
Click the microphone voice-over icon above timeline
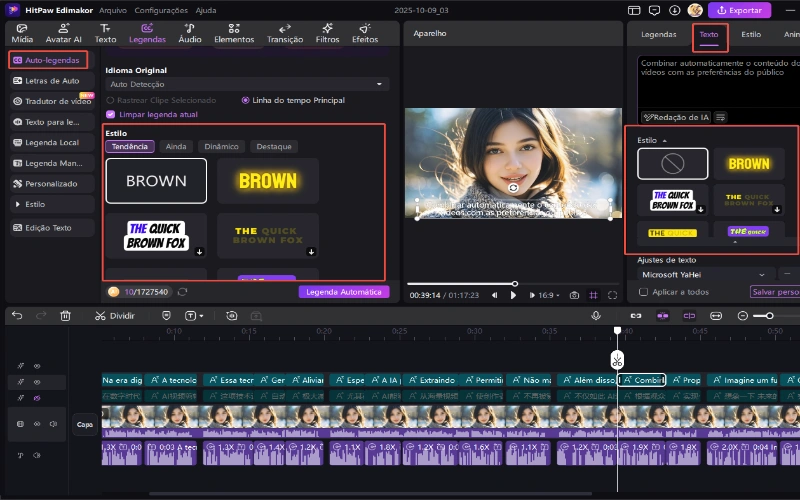click(x=596, y=315)
